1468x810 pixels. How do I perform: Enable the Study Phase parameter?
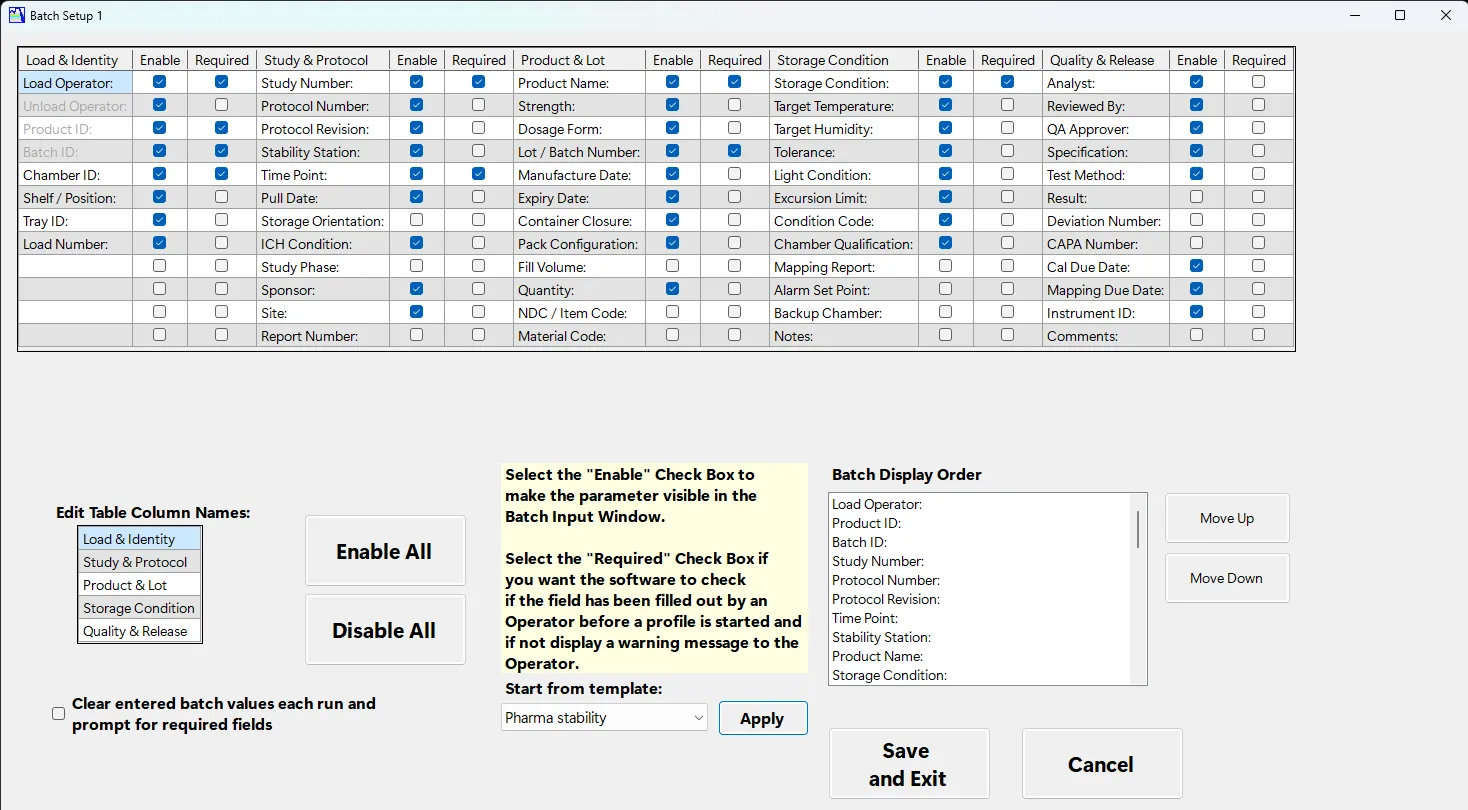(x=416, y=266)
